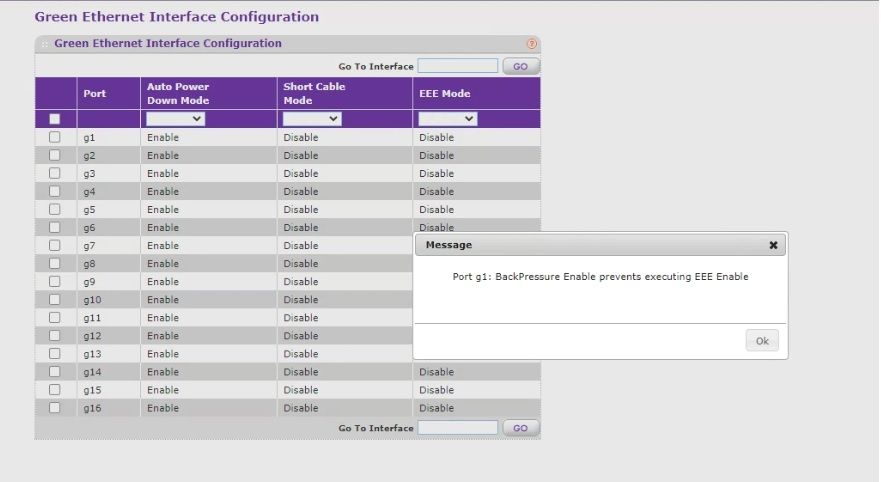Focus the bottom Go To Interface field
The height and width of the screenshot is (482, 881).
[457, 428]
